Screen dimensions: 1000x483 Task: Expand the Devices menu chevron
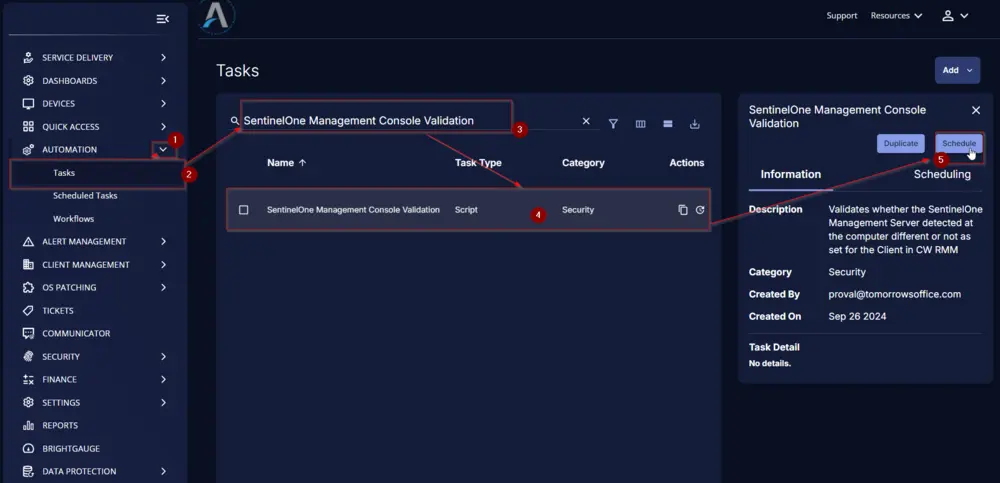pos(163,103)
